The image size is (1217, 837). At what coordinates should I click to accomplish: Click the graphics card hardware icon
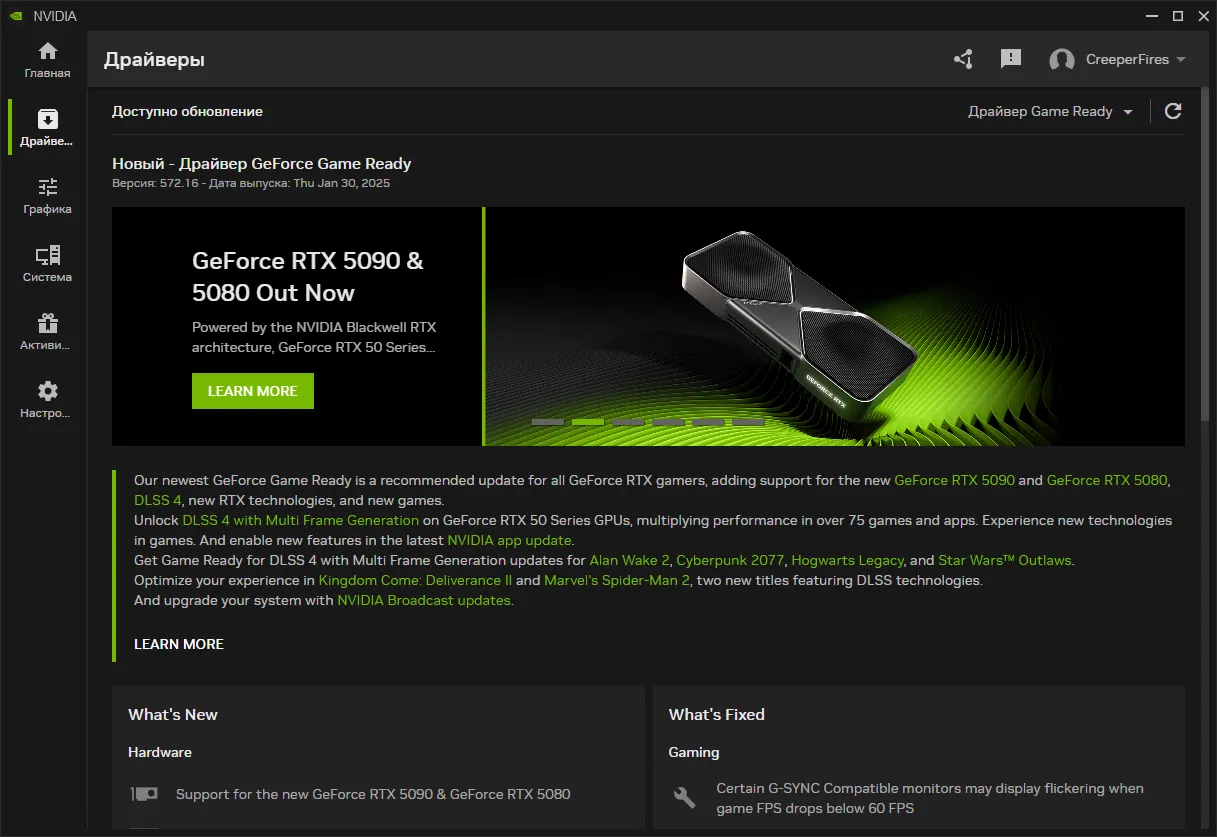(144, 794)
